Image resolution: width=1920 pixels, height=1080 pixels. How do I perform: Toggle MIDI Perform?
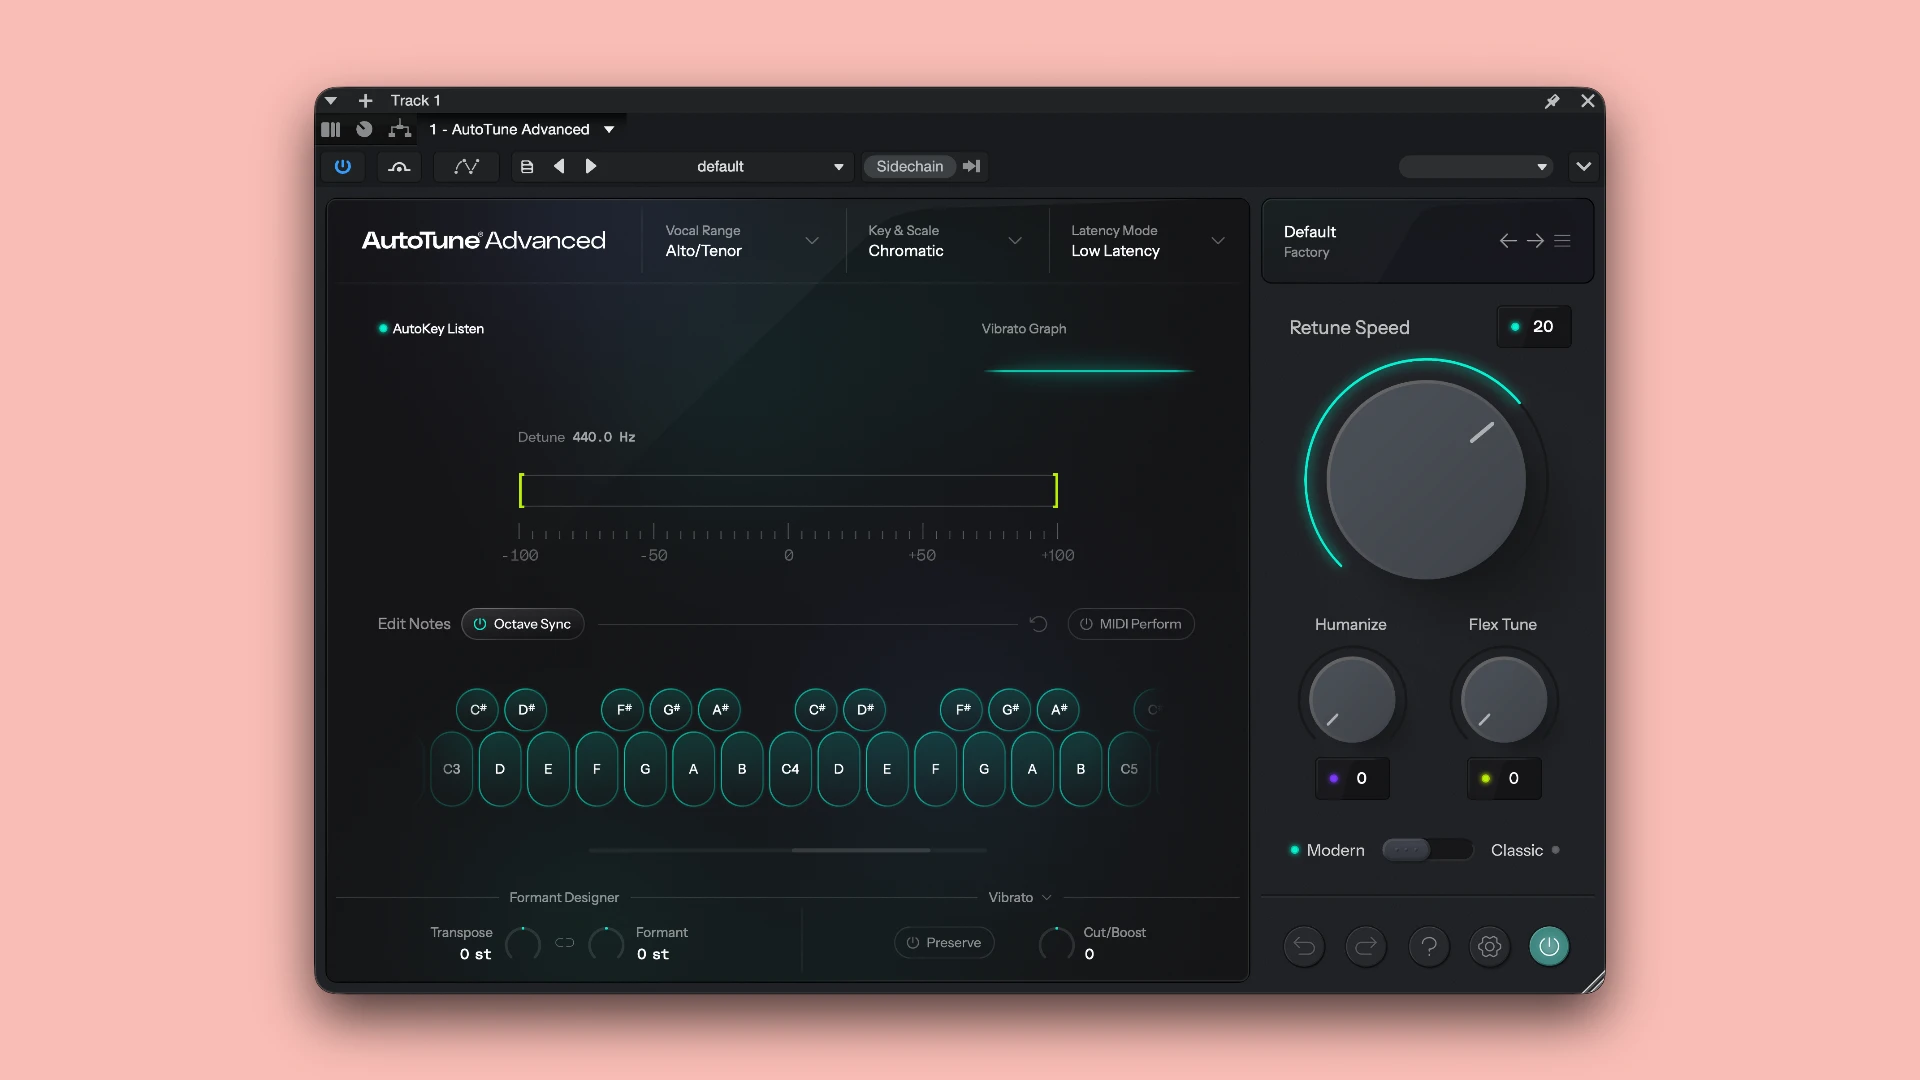(x=1131, y=624)
